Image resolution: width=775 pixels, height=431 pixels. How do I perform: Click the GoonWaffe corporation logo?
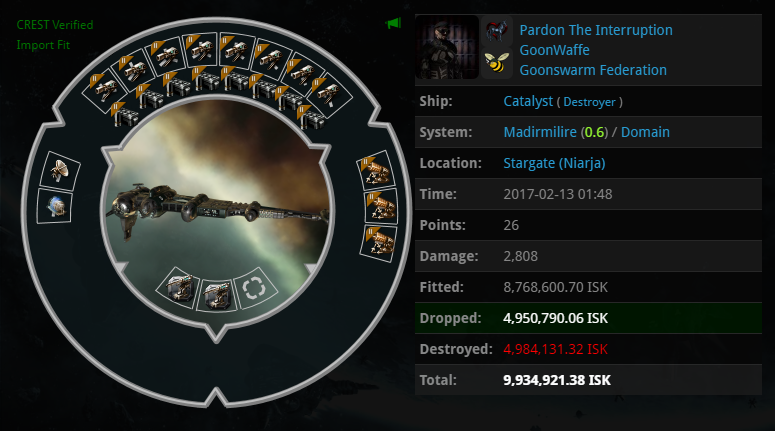pos(496,31)
